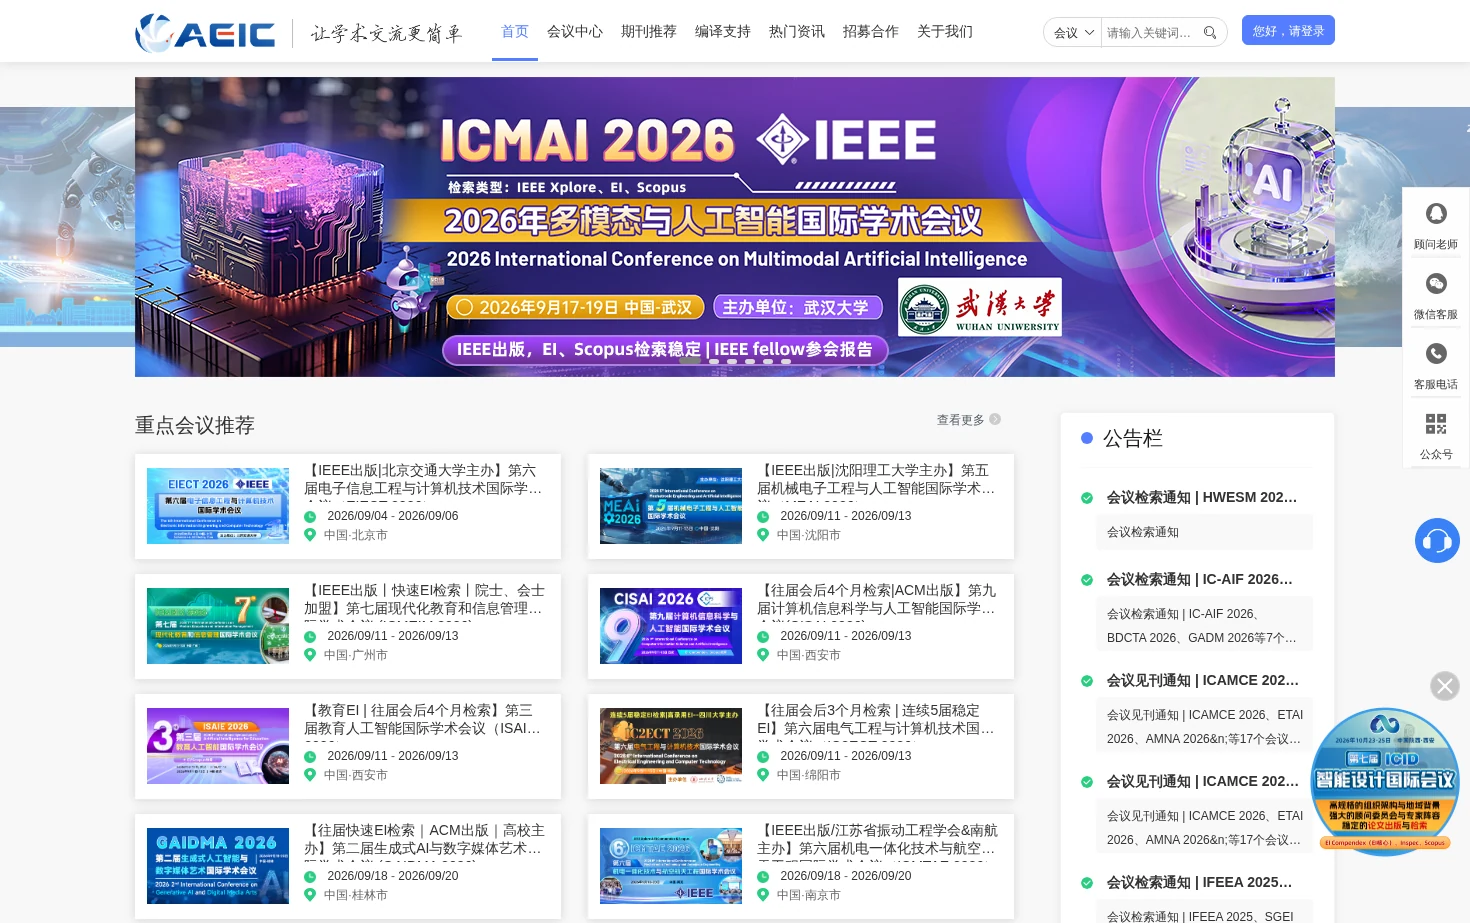Click the 您好，请登录 login button
The height and width of the screenshot is (923, 1470).
point(1288,31)
